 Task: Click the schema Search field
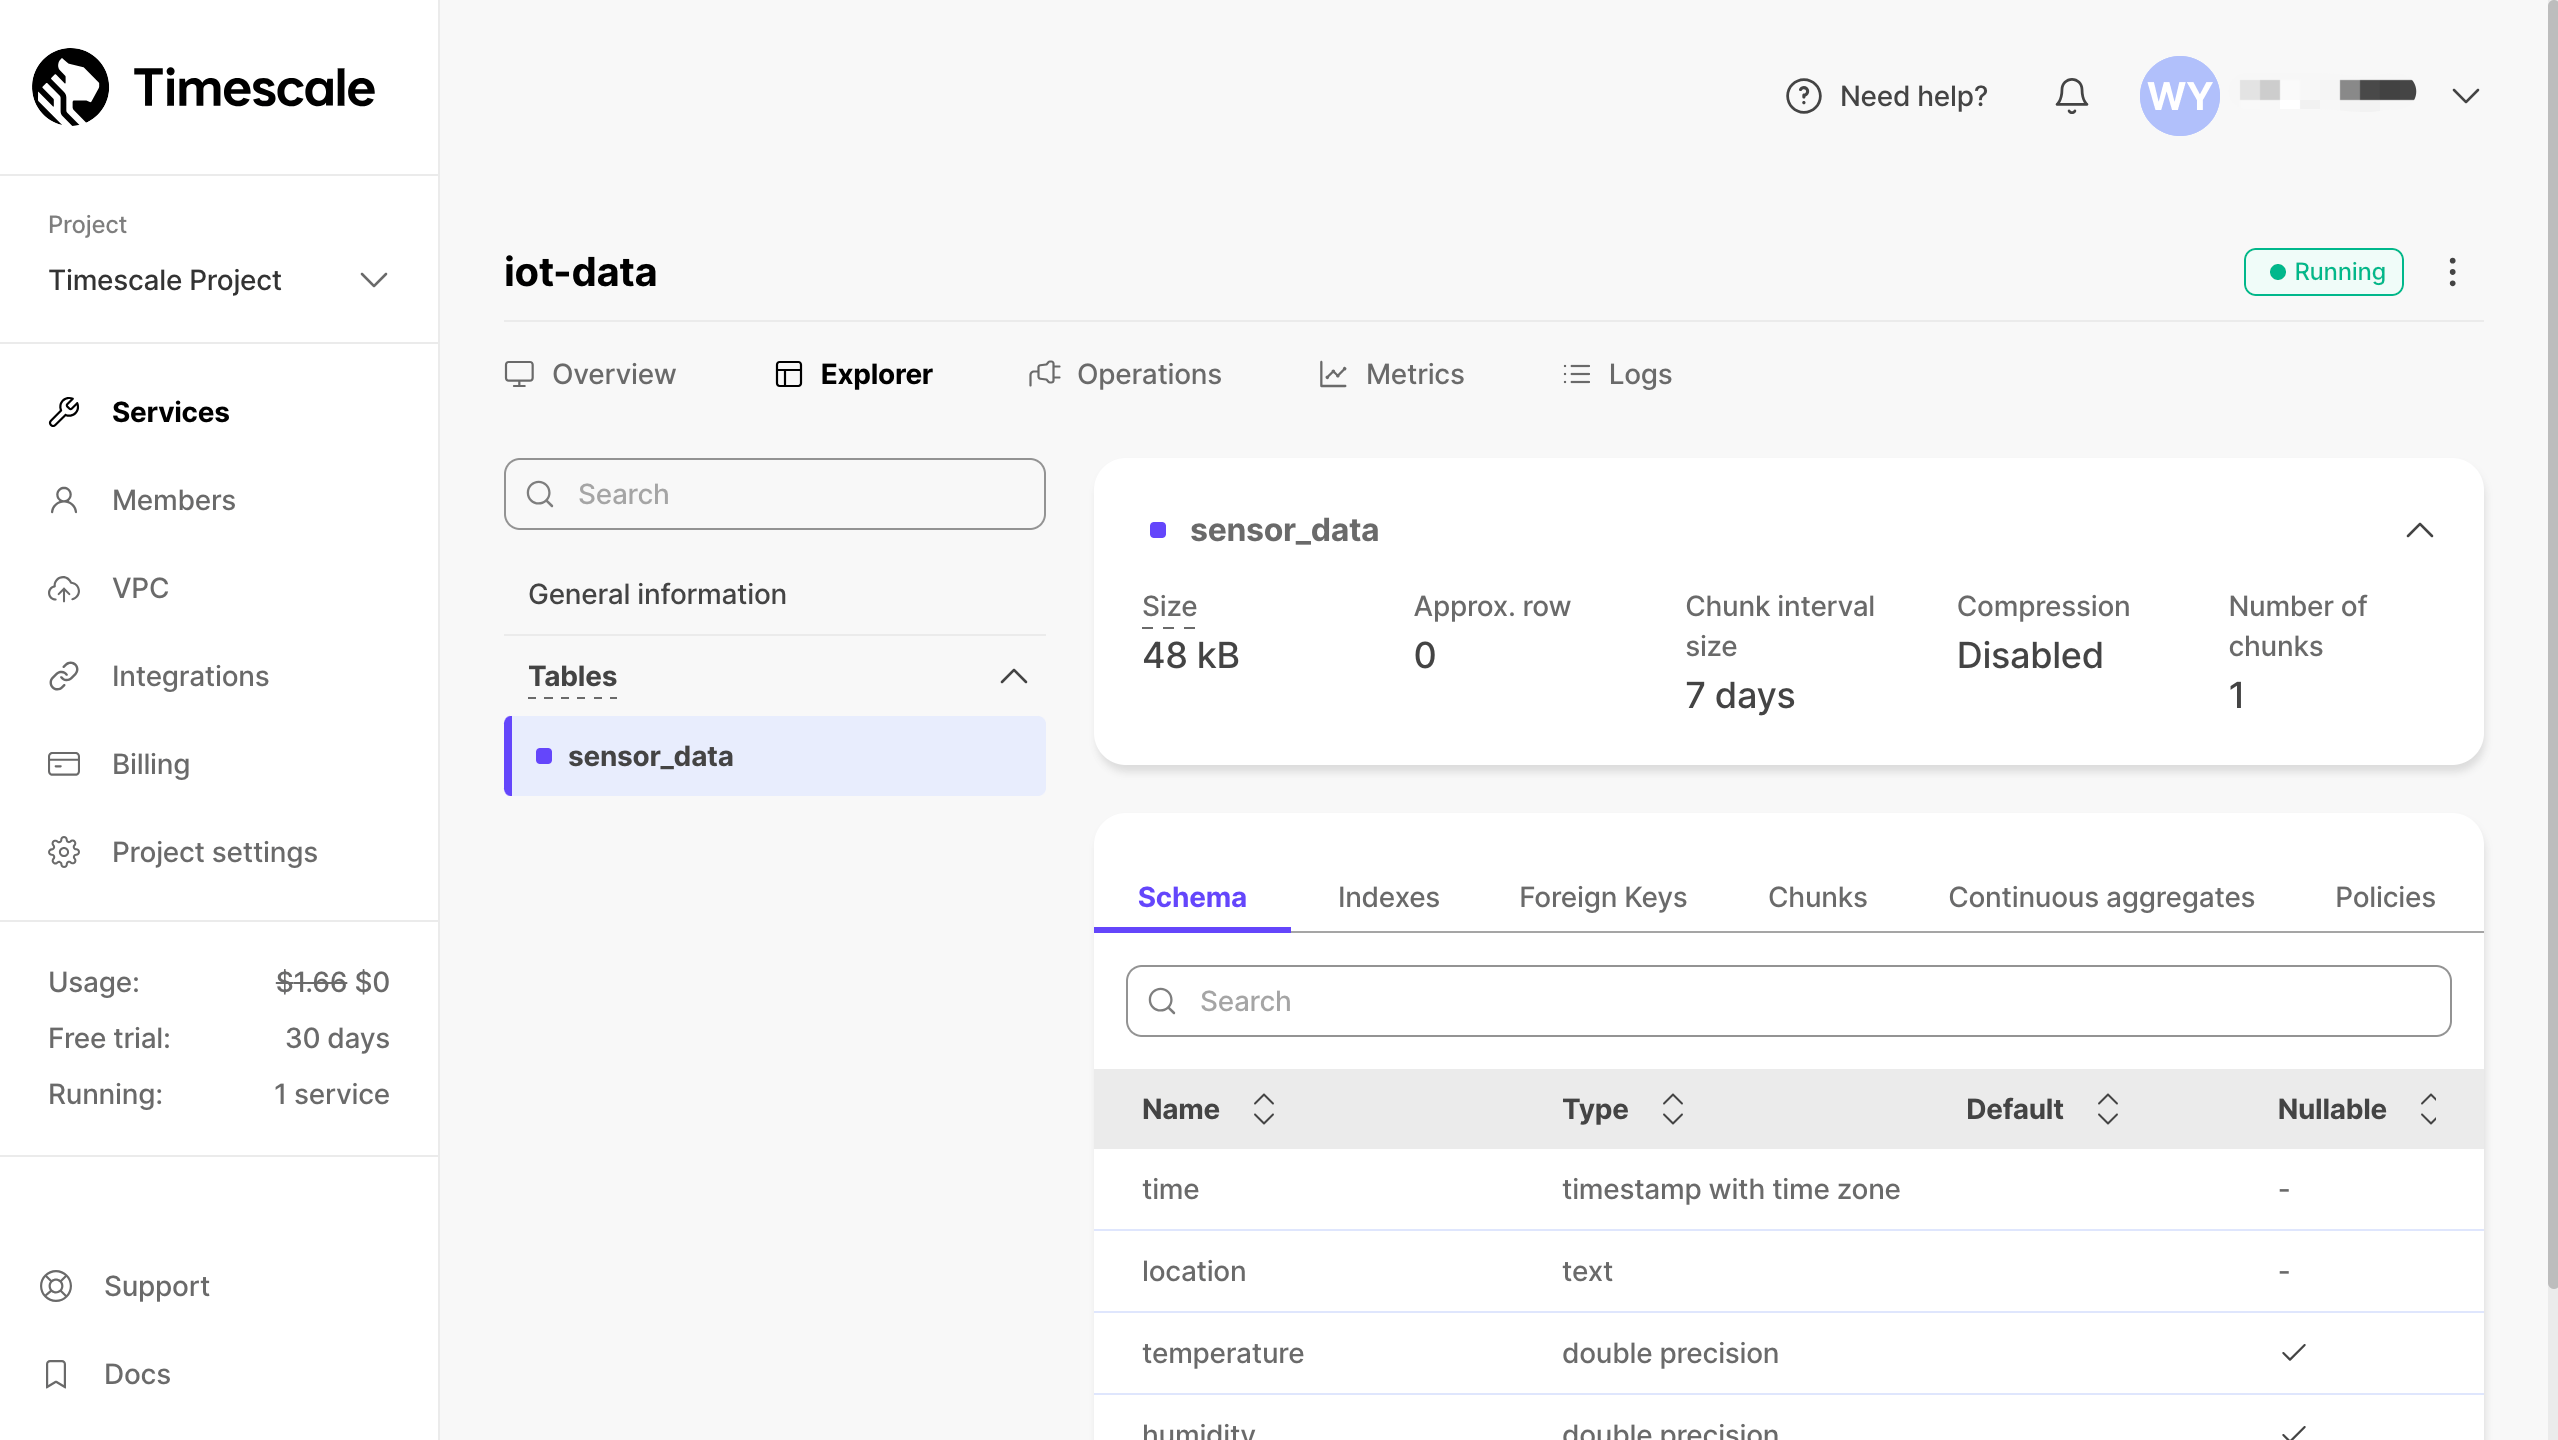pyautogui.click(x=1788, y=1001)
